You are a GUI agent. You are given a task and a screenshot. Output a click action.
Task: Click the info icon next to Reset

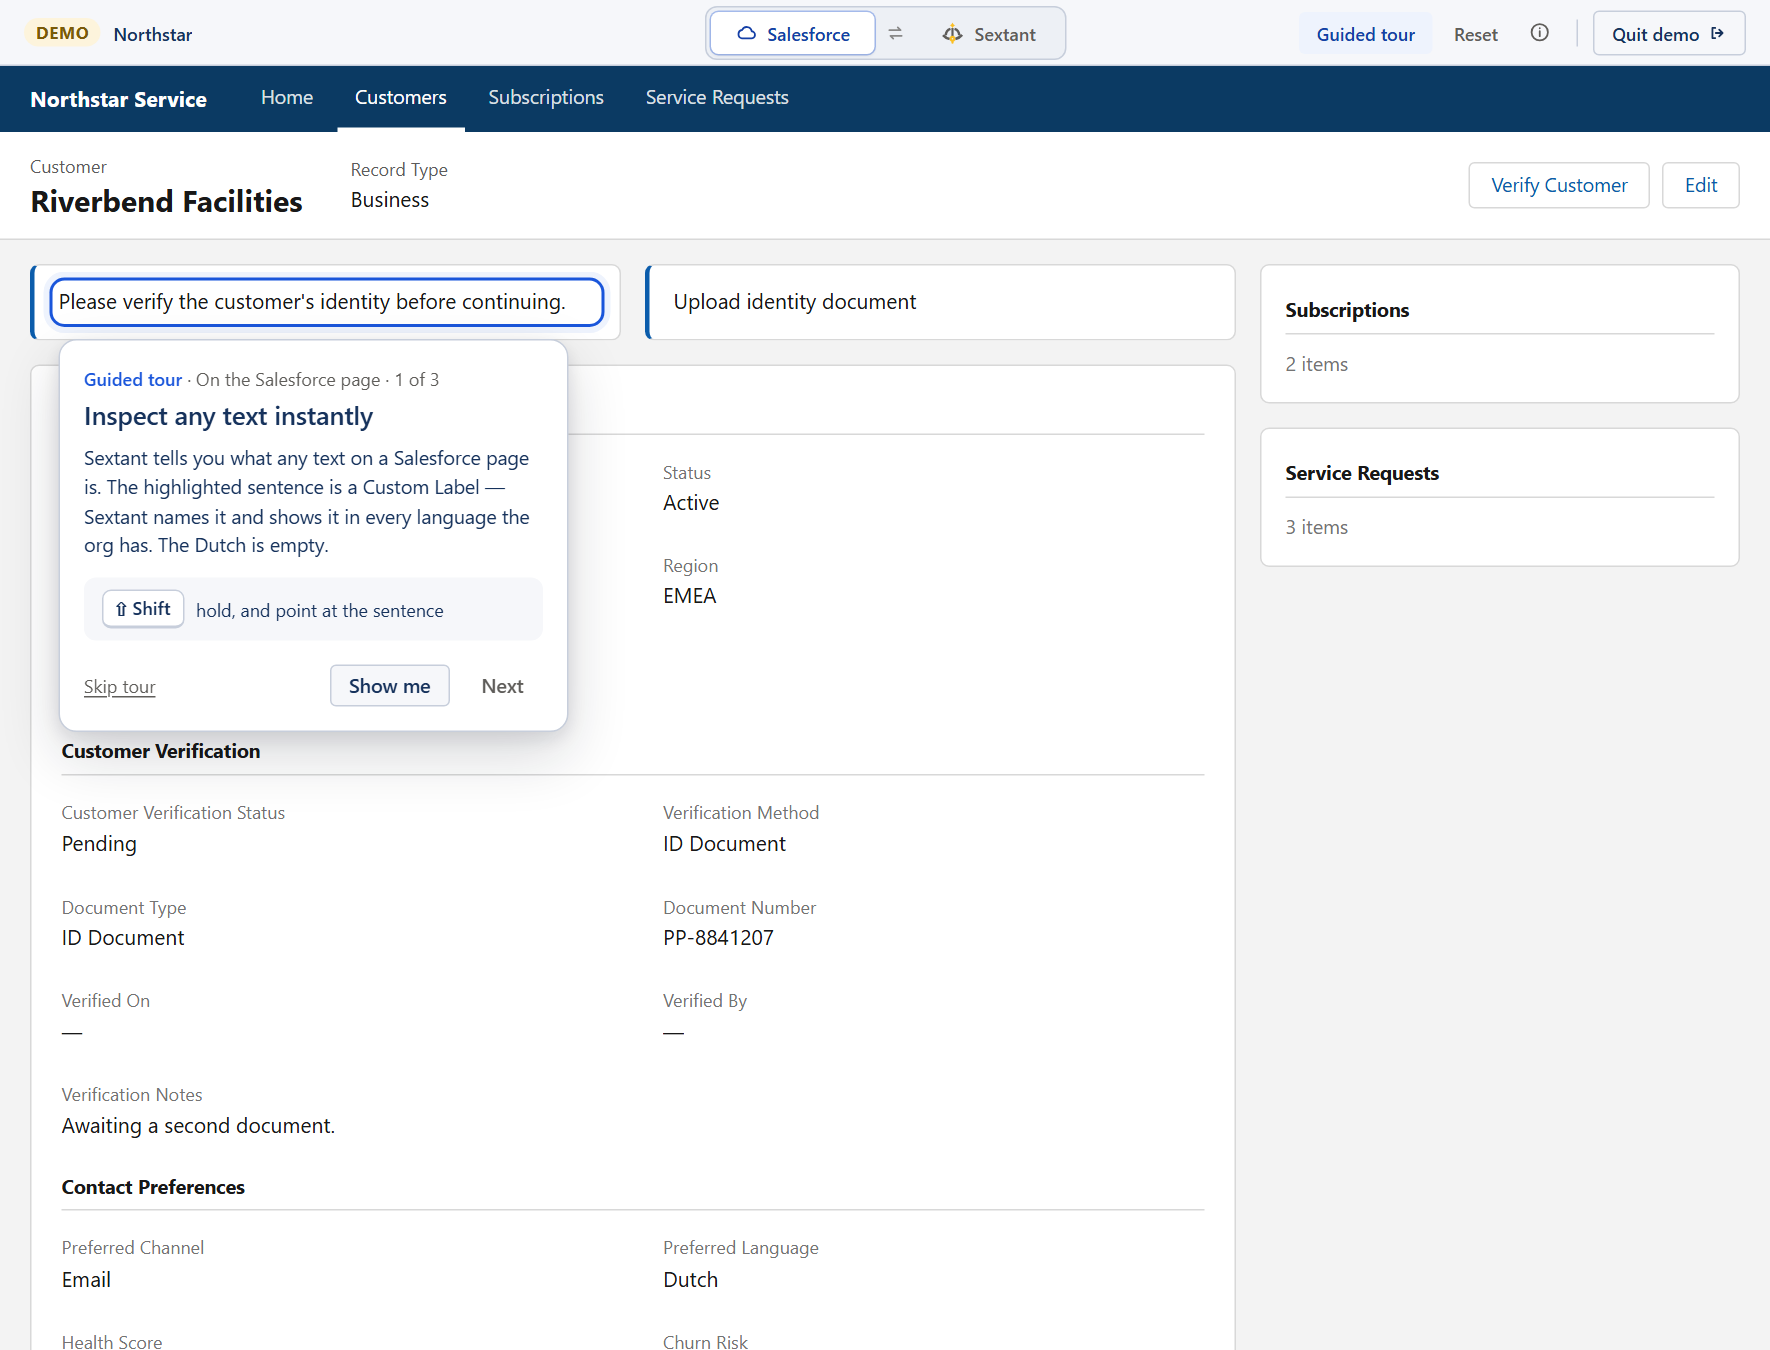click(1539, 33)
